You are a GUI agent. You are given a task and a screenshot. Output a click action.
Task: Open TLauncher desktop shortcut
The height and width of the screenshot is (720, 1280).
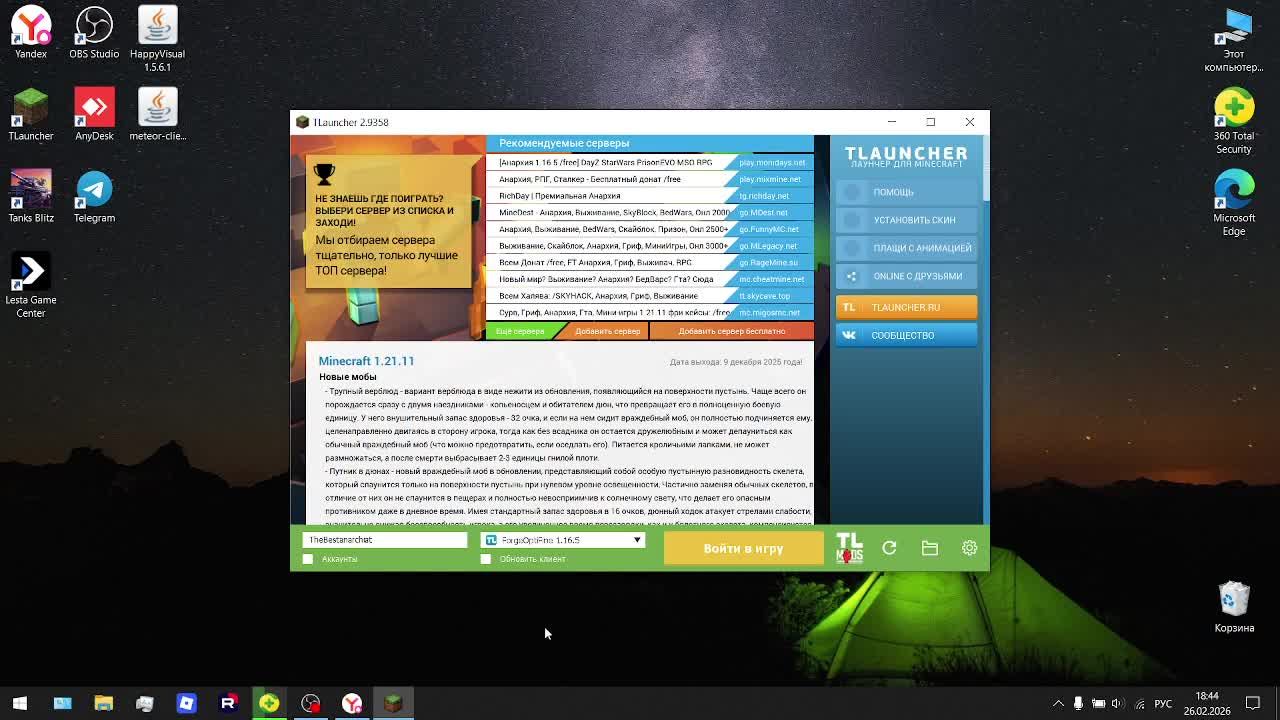[x=31, y=114]
